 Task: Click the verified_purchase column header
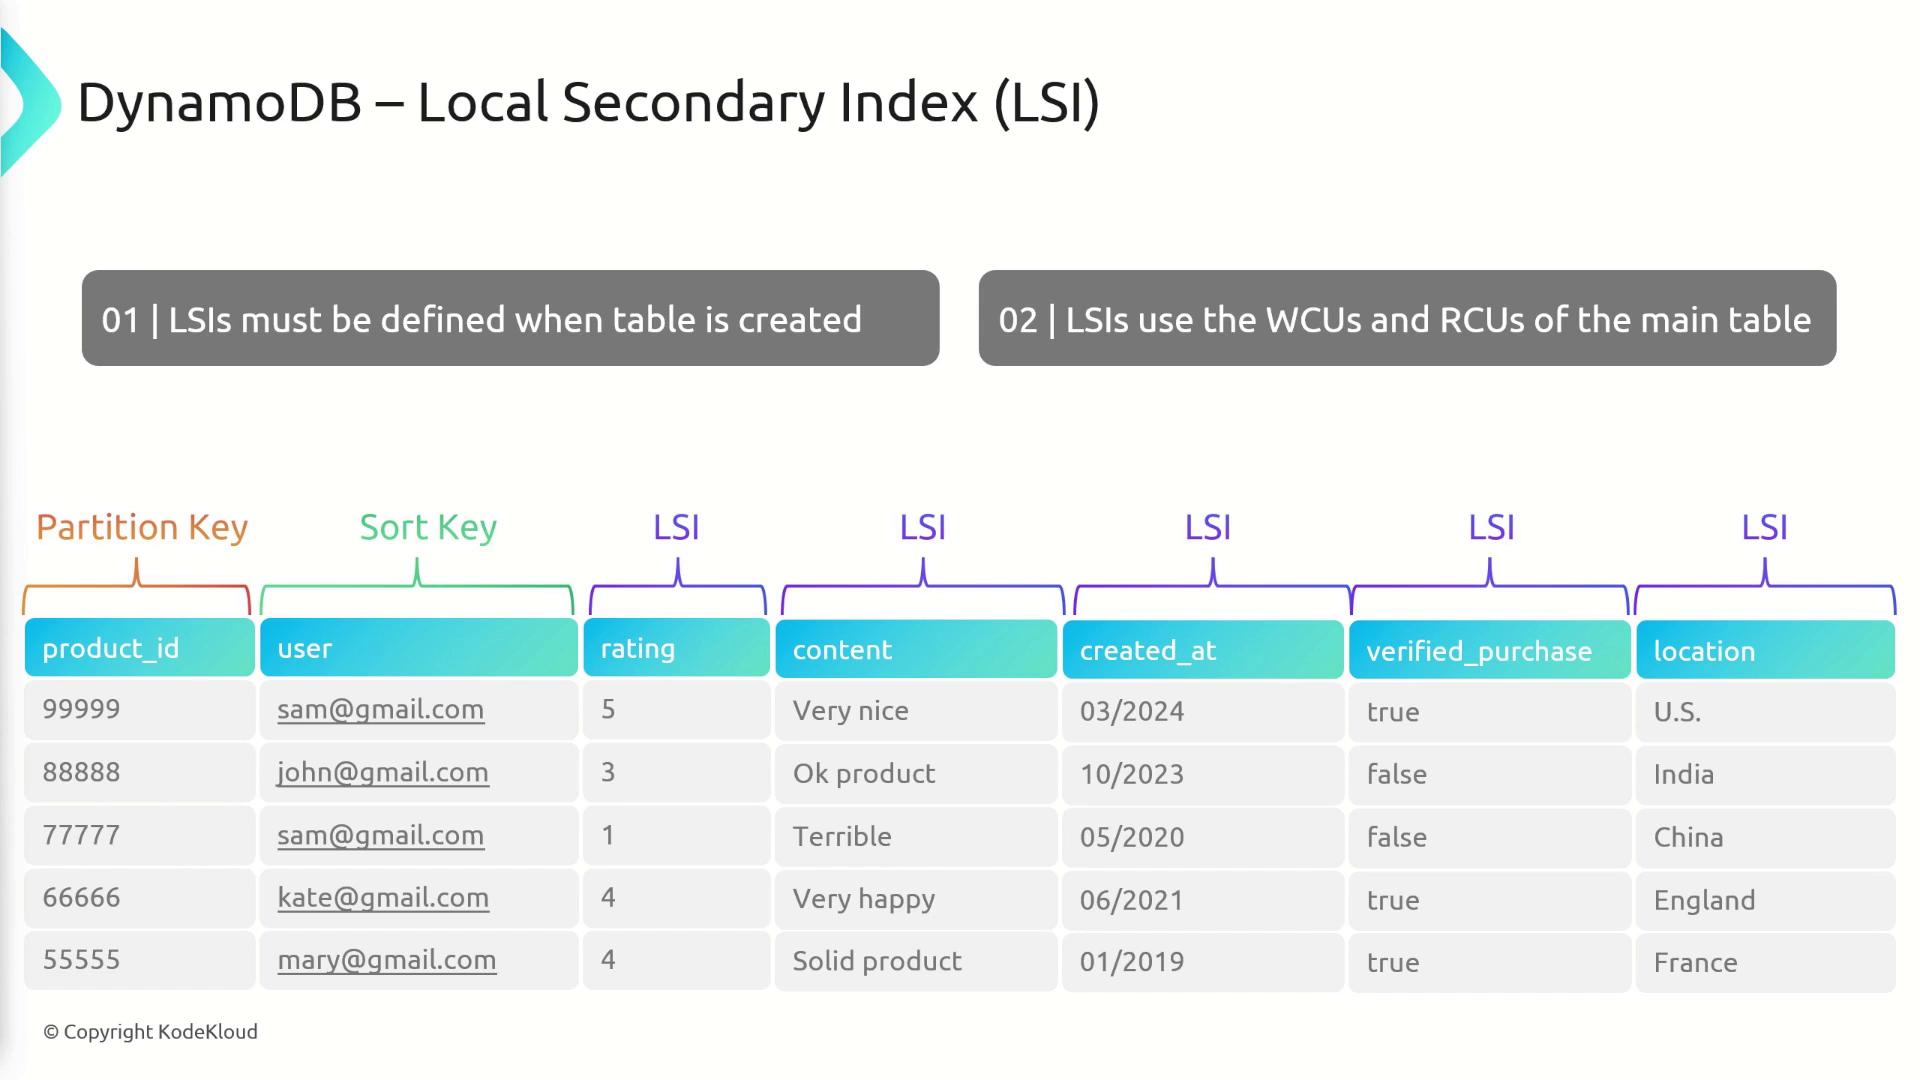1489,651
